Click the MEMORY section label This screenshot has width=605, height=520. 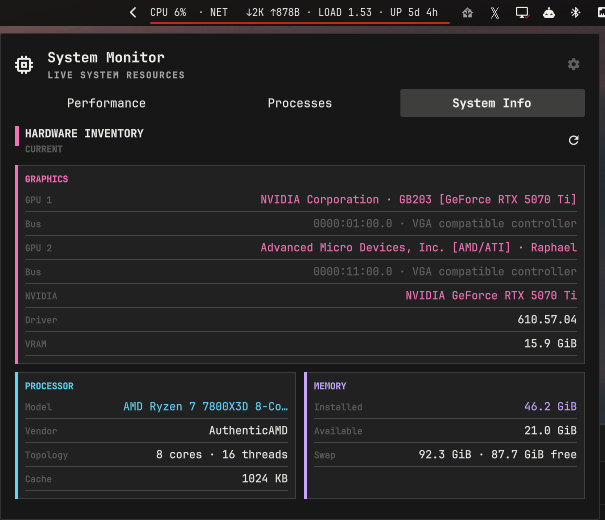[x=330, y=386]
